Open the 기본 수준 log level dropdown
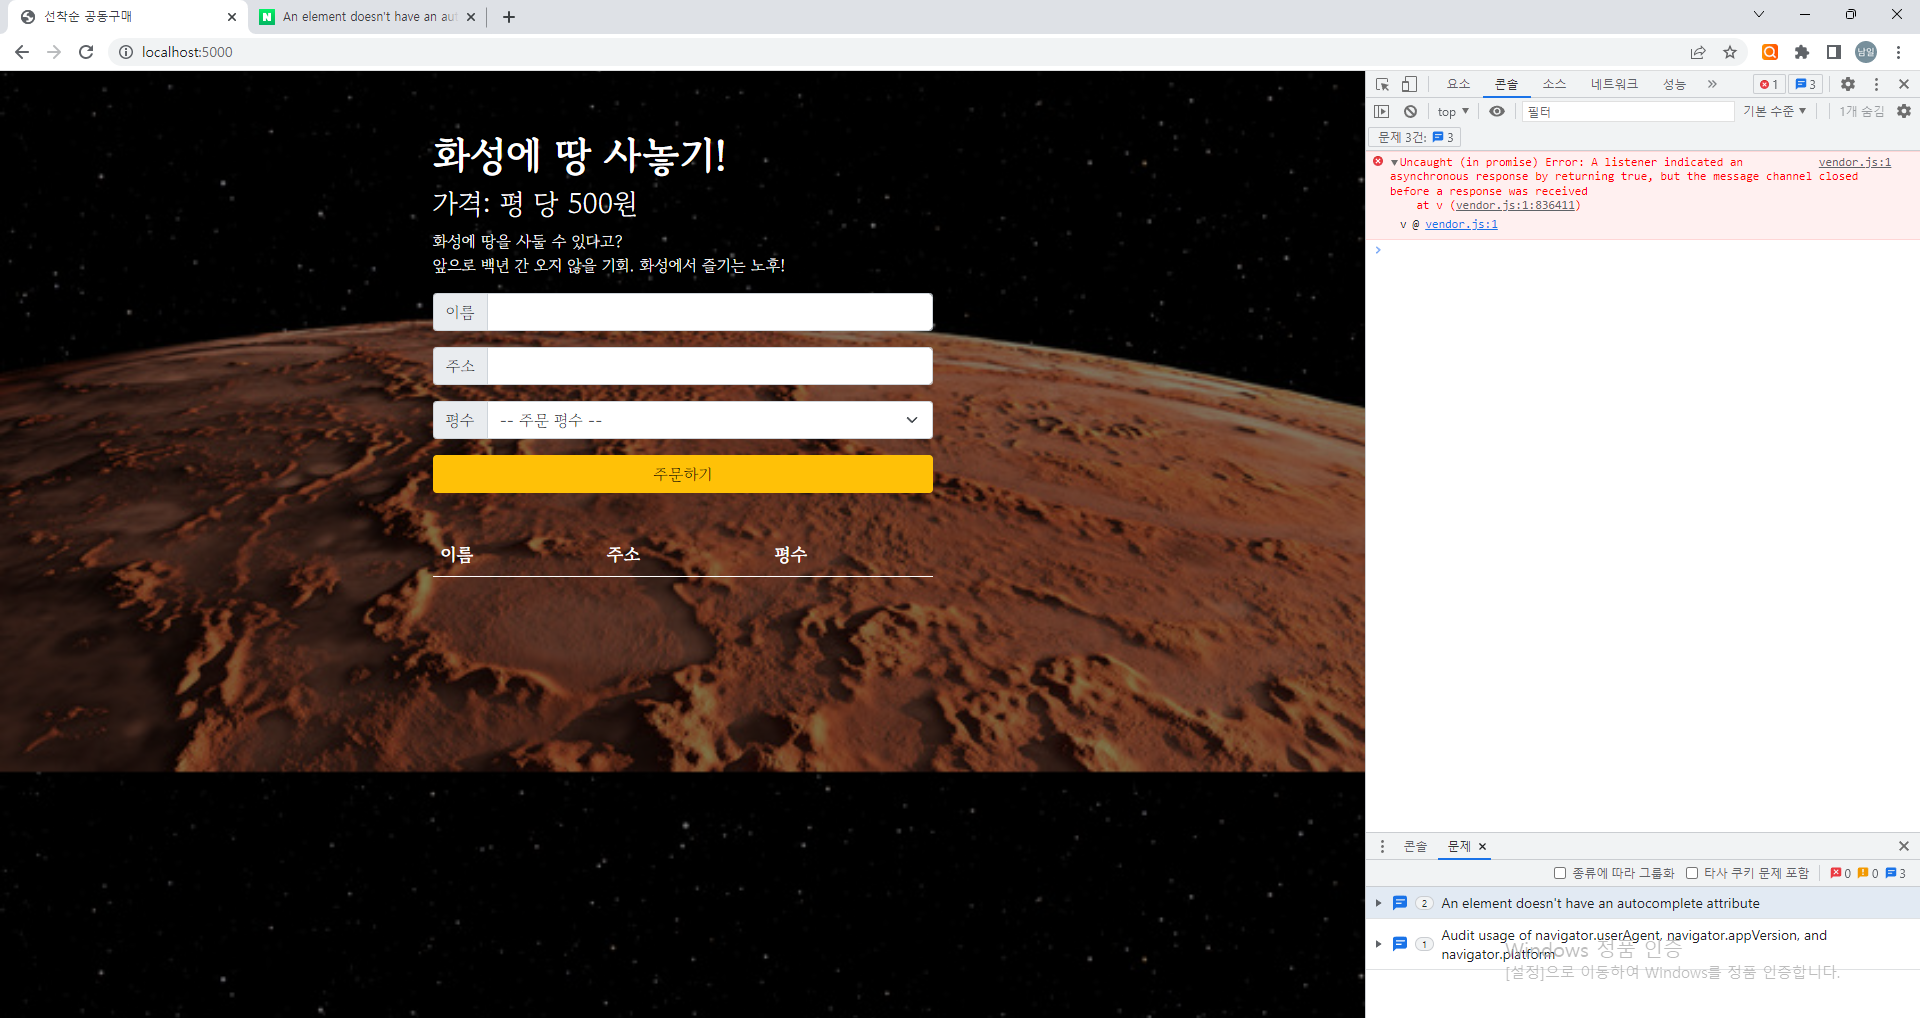Image resolution: width=1920 pixels, height=1018 pixels. (x=1775, y=111)
